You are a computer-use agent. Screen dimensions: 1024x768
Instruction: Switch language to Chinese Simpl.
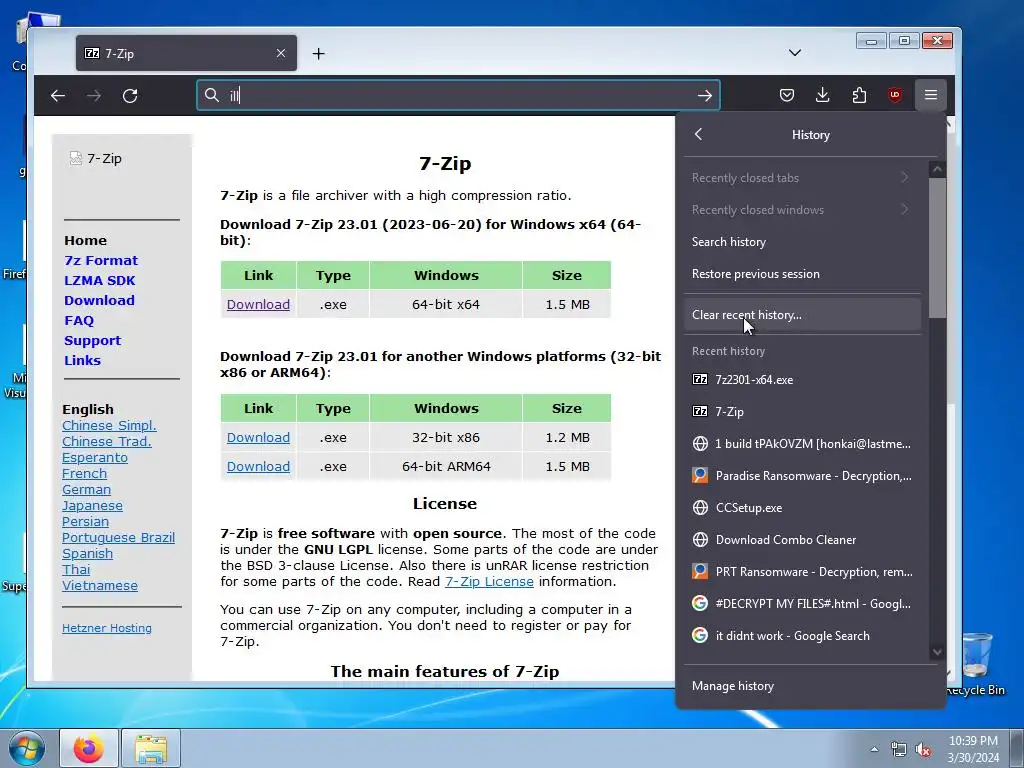click(x=109, y=426)
